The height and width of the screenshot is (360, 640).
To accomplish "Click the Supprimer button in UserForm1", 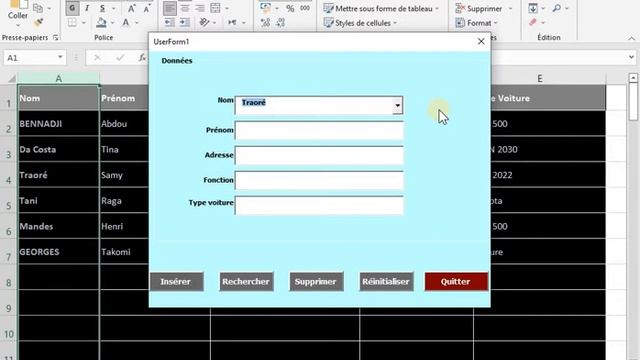I will (316, 282).
